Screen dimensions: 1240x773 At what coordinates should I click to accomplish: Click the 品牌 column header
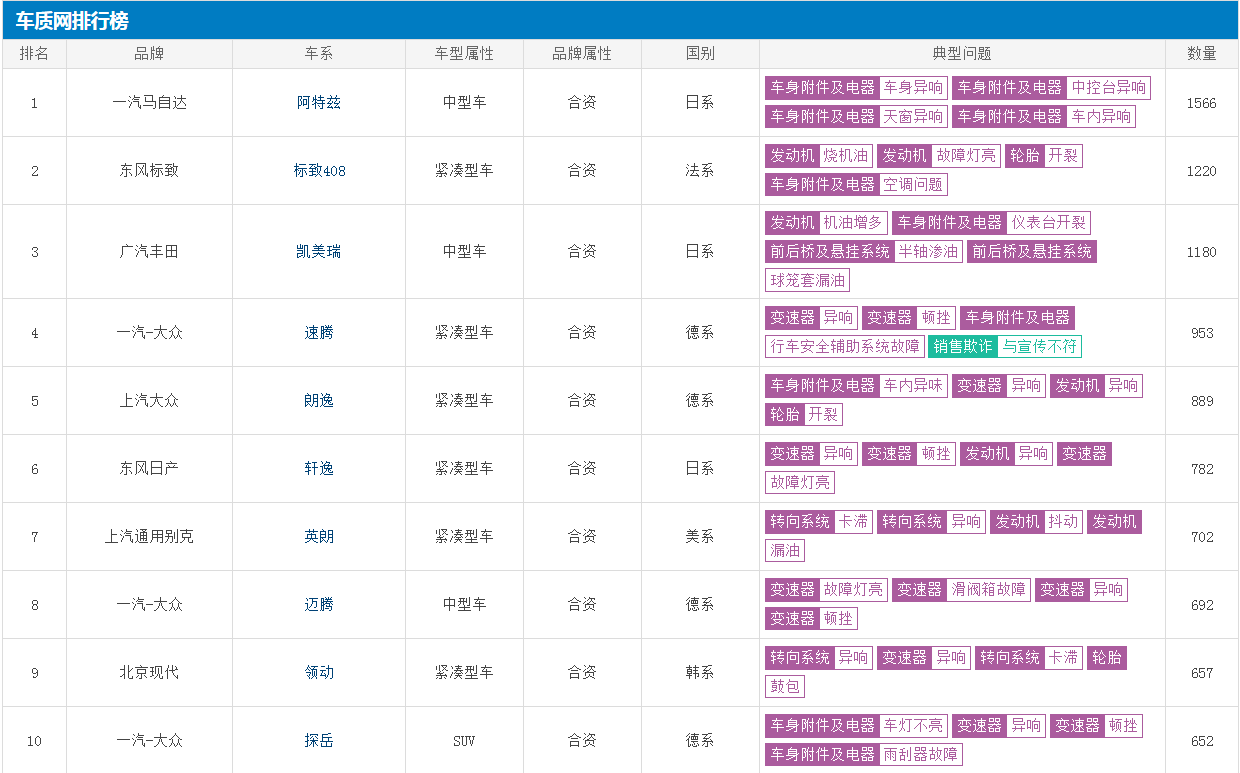coord(149,54)
